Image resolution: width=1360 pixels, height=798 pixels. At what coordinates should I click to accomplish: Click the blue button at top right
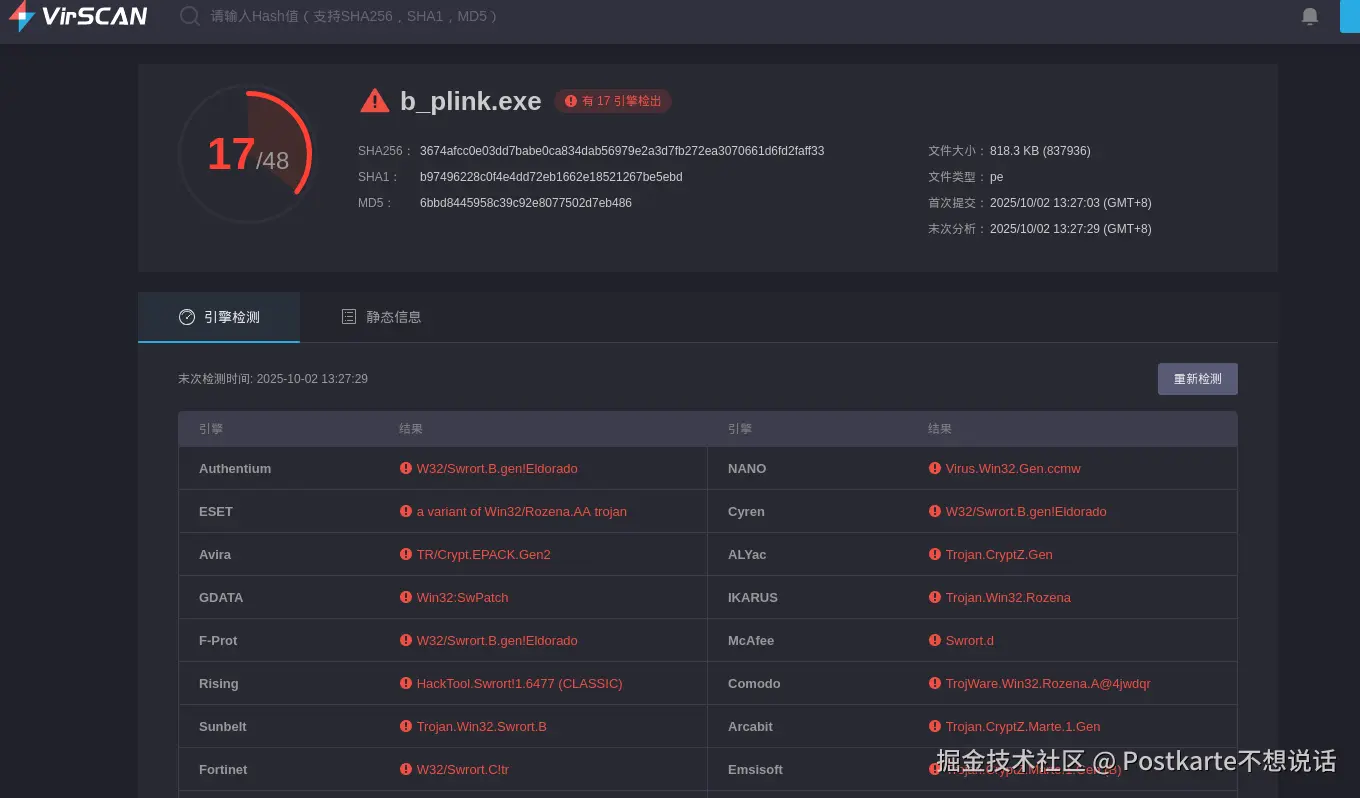(x=1350, y=16)
